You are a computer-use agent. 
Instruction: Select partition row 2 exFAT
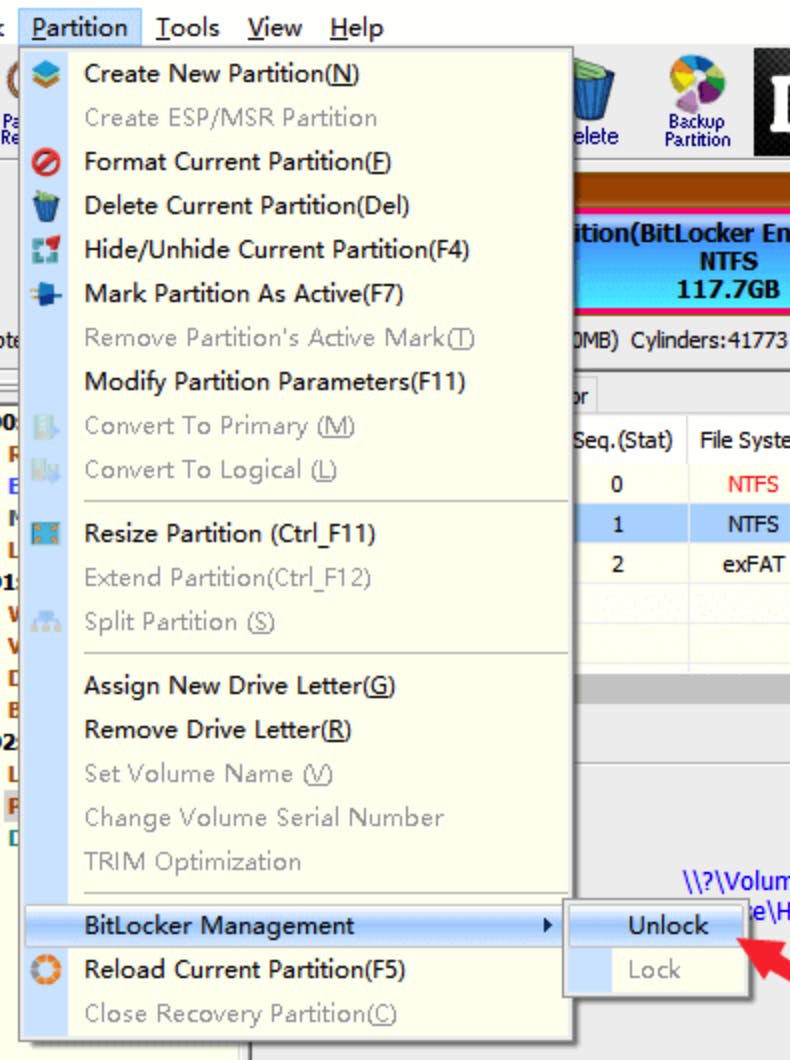[682, 564]
